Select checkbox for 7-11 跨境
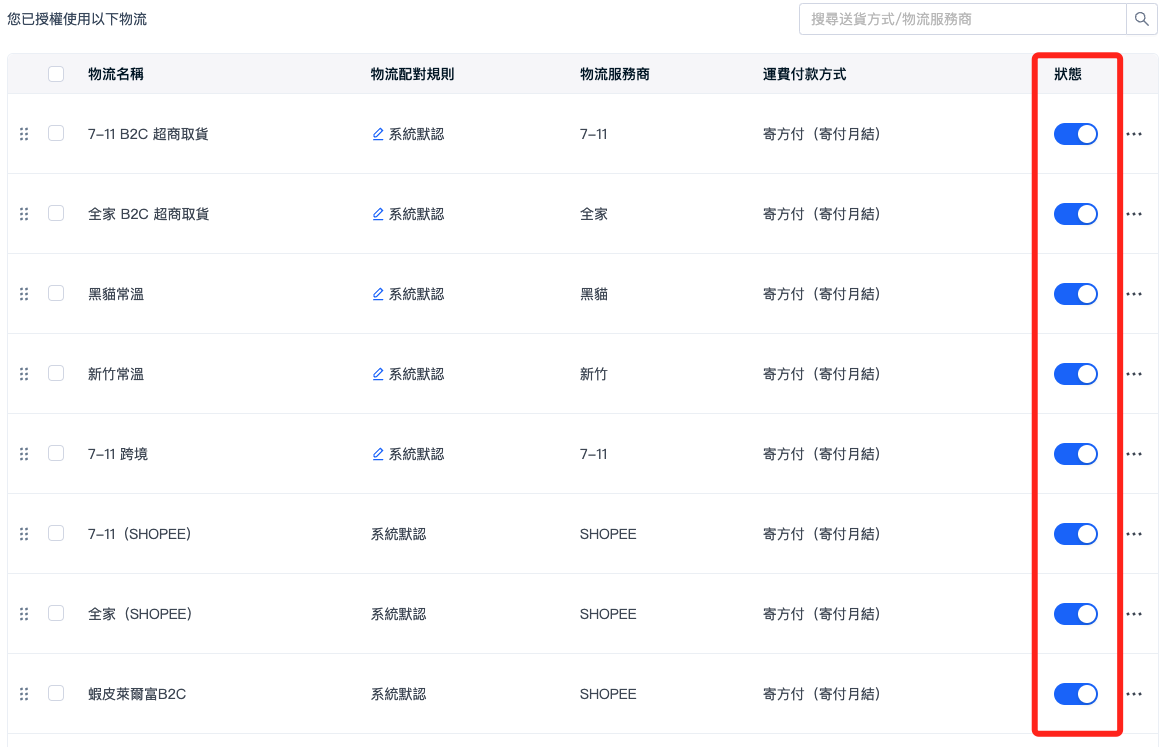The image size is (1163, 747). pos(56,453)
